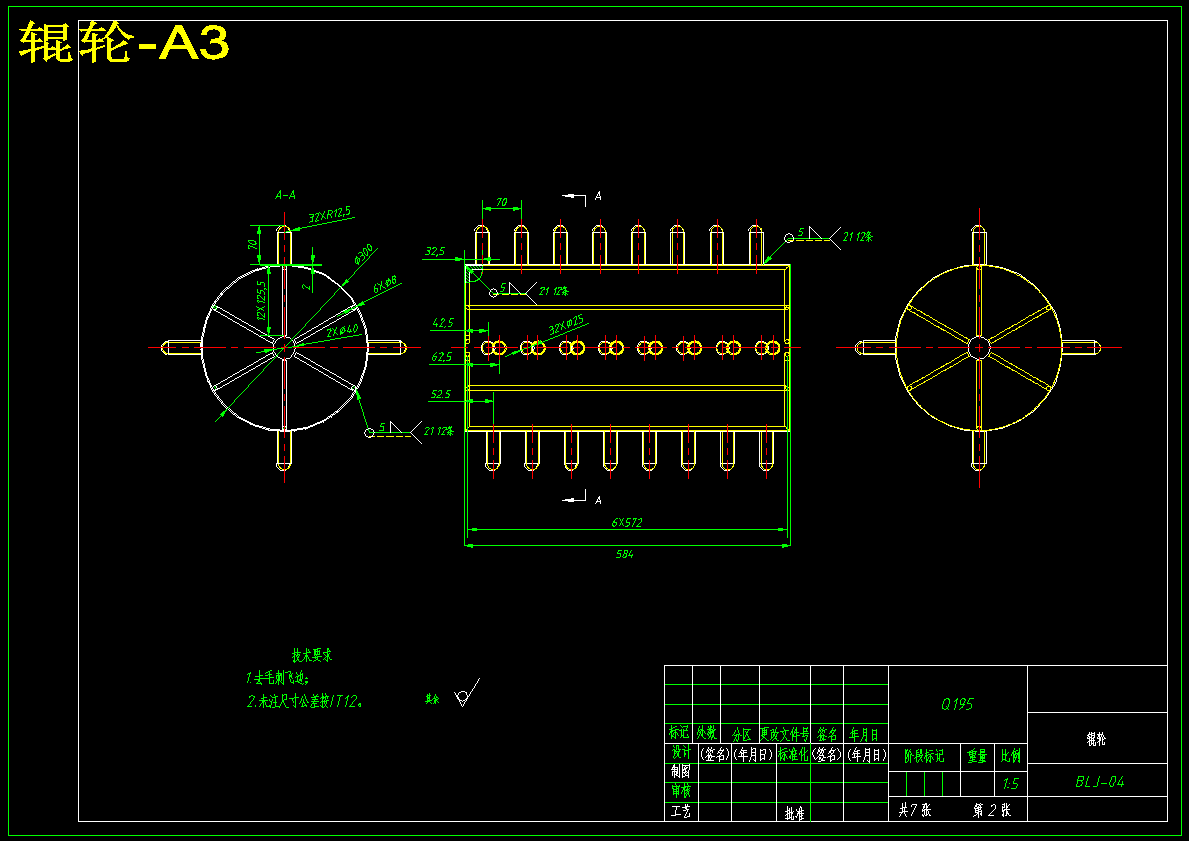This screenshot has width=1189, height=841.
Task: Click the 42,5 dimension value
Action: [443, 323]
